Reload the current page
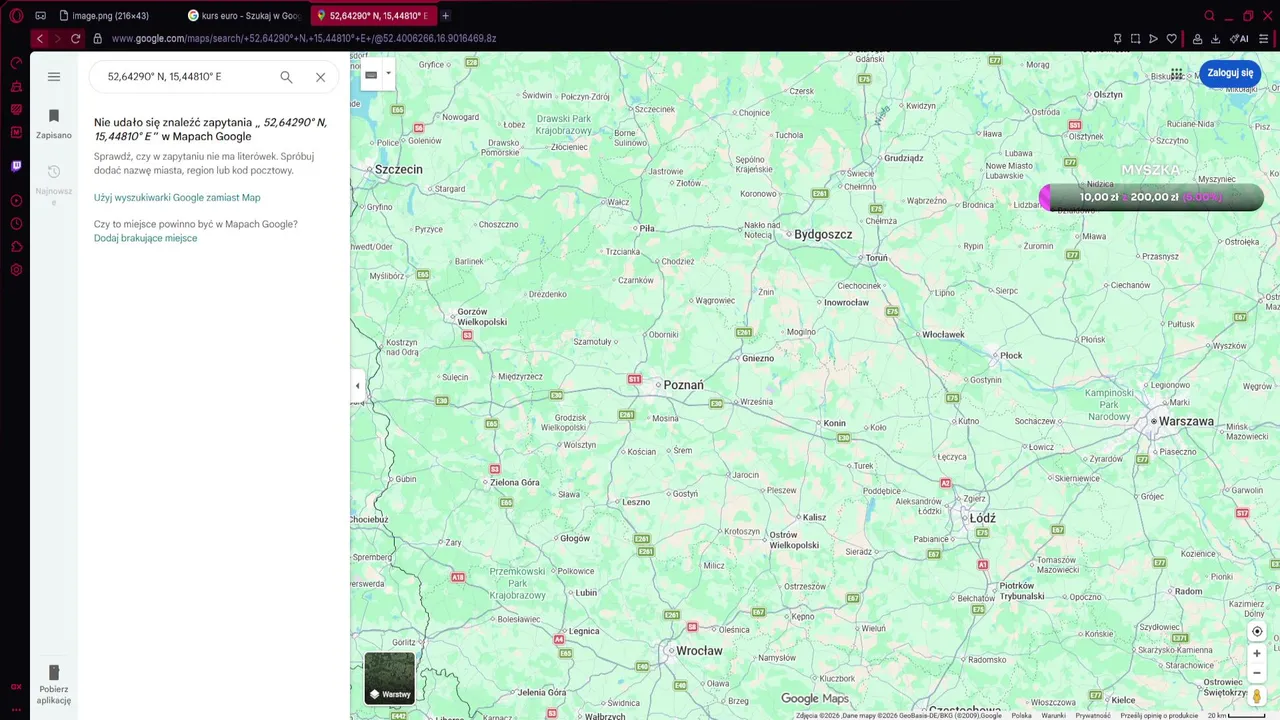This screenshot has height=720, width=1280. coord(75,39)
